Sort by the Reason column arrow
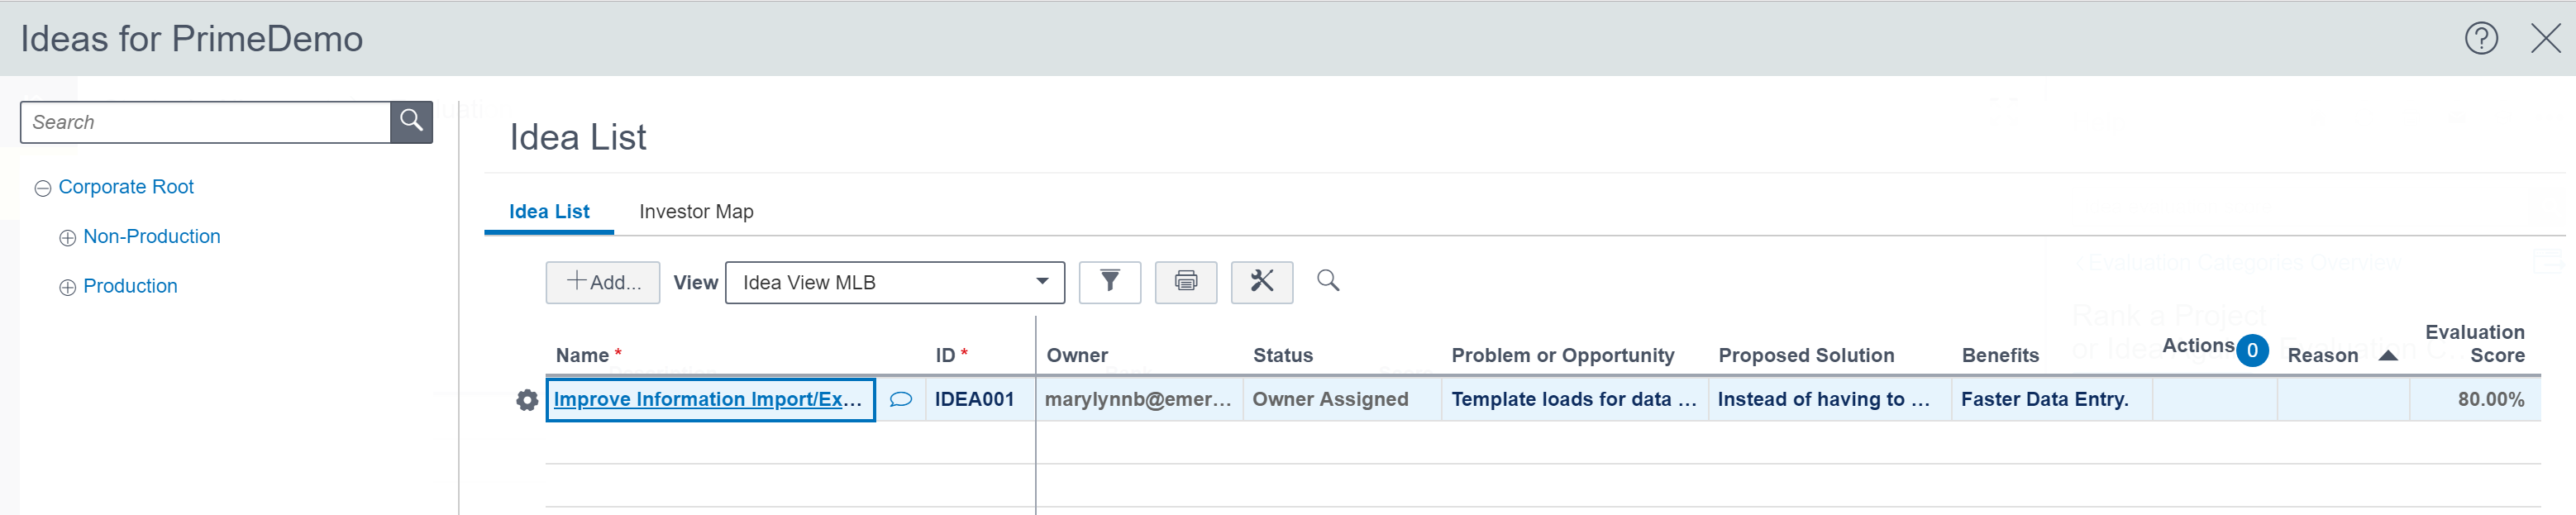This screenshot has height=515, width=2576. pos(2387,356)
